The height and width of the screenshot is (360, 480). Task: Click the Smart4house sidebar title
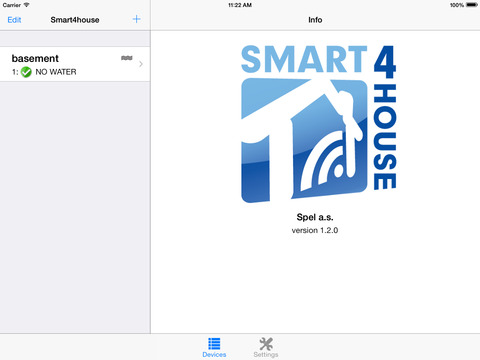75,20
